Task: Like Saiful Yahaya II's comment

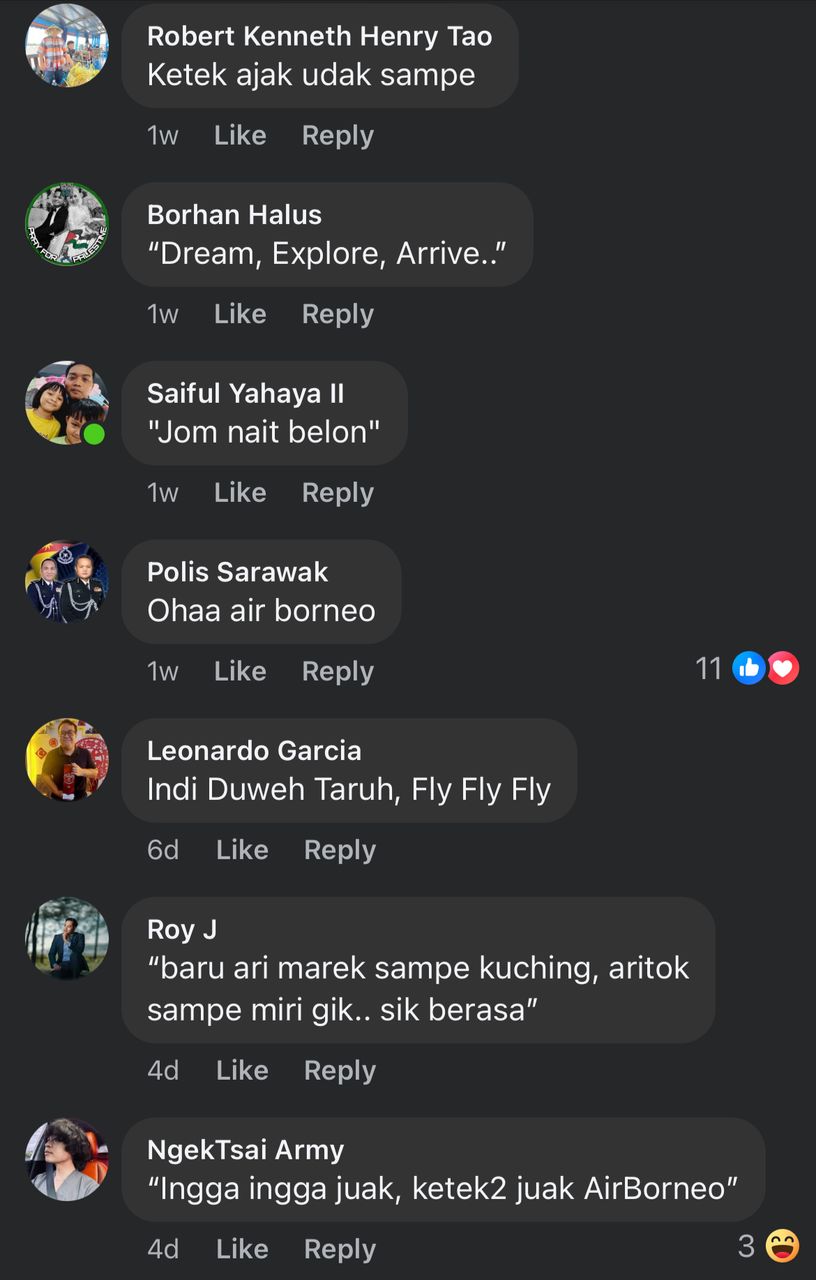Action: (240, 493)
